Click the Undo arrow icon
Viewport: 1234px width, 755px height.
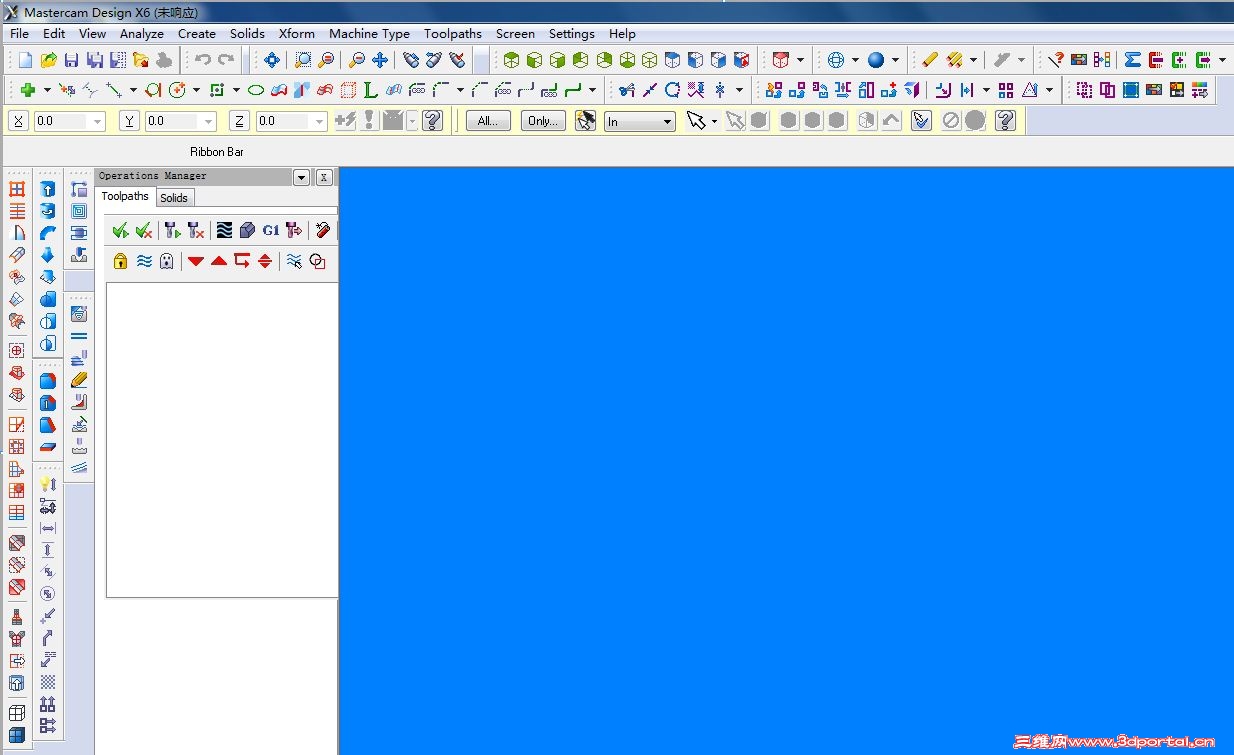pyautogui.click(x=203, y=60)
